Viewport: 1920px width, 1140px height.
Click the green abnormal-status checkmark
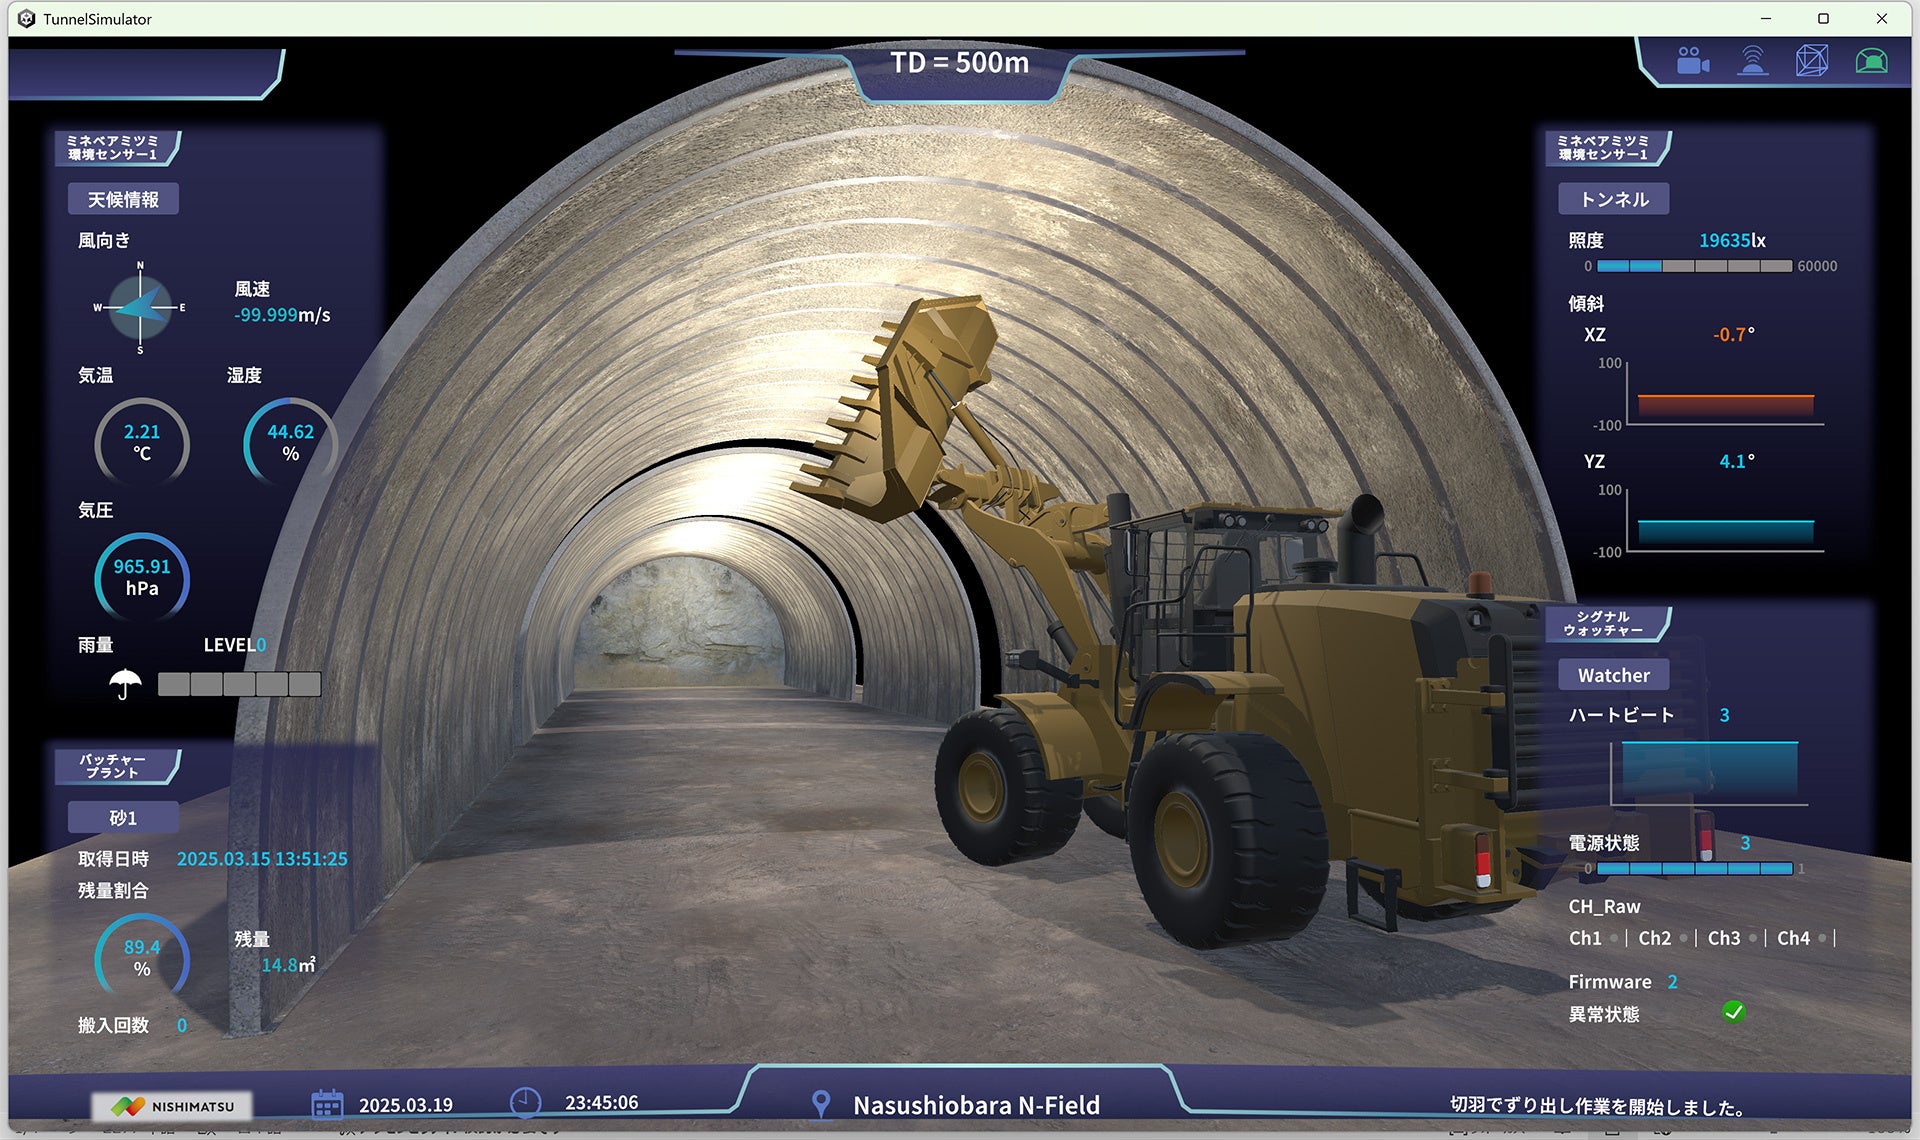1734,1012
